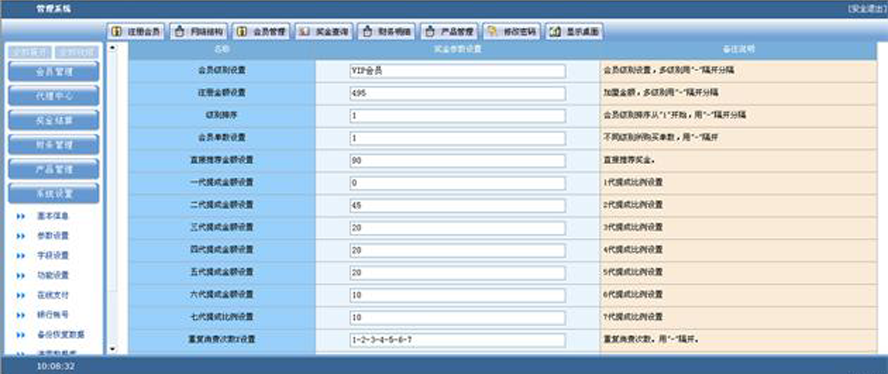The image size is (888, 374).
Task: Click the arrow icon beside 参数设置
Action: (21, 236)
